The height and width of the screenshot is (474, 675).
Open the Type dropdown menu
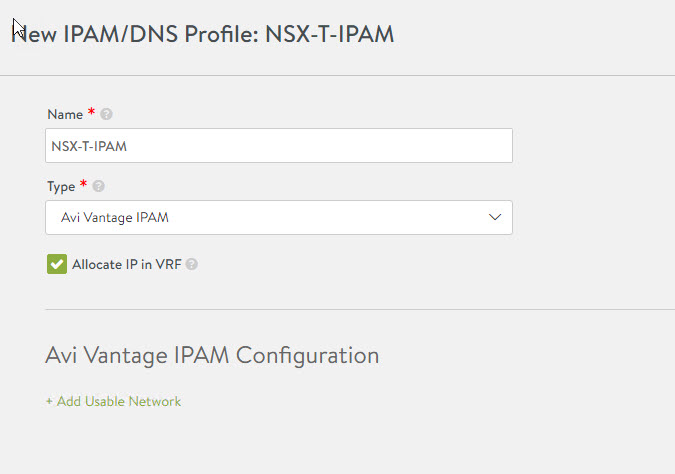pos(279,217)
